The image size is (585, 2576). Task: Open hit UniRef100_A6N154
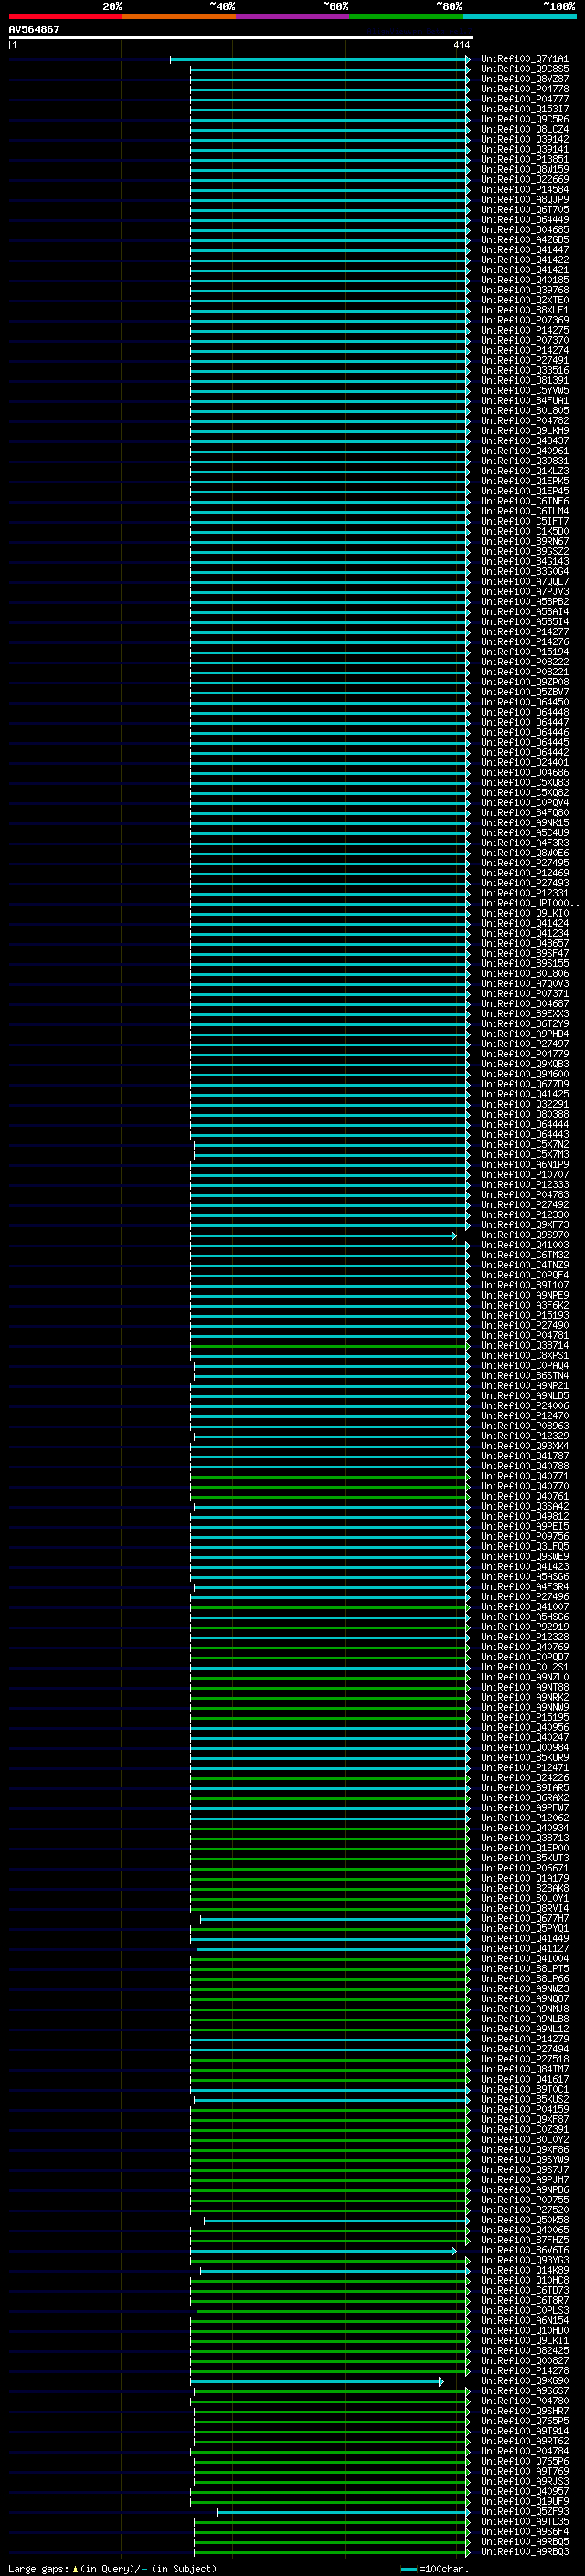pos(525,2320)
